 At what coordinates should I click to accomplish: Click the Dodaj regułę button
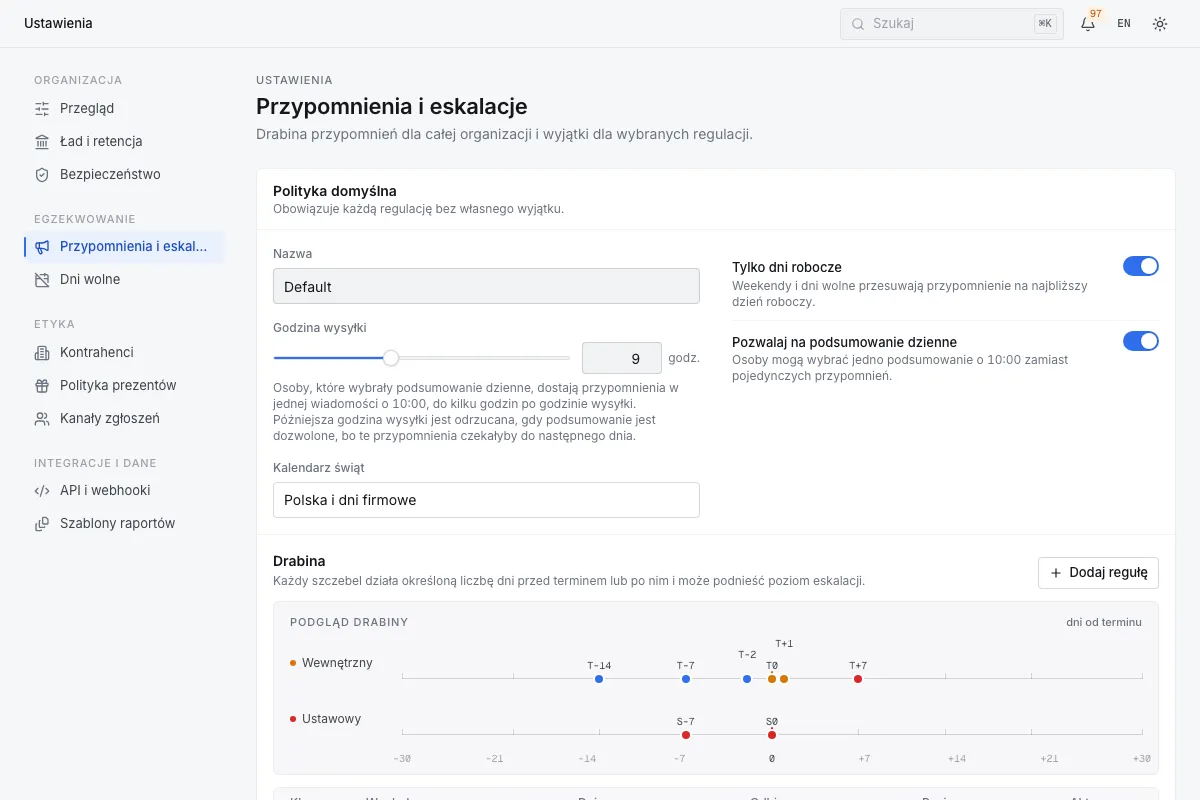click(x=1098, y=573)
